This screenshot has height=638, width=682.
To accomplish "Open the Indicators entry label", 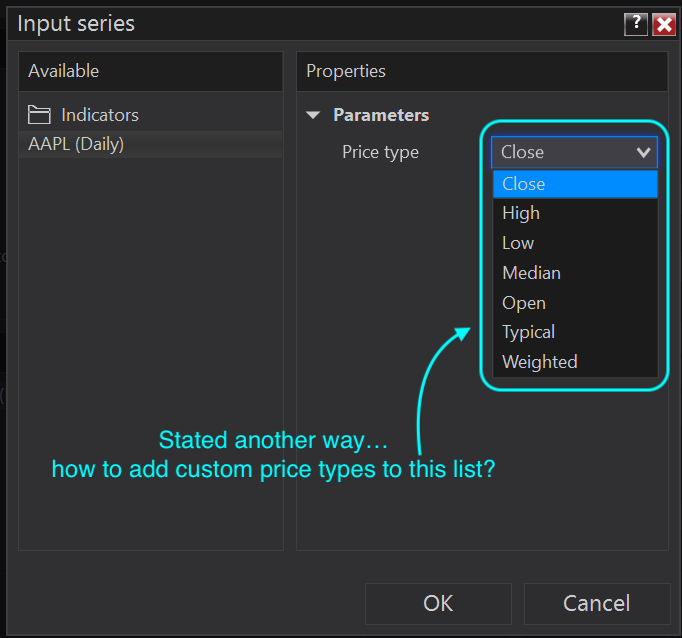I will [100, 115].
